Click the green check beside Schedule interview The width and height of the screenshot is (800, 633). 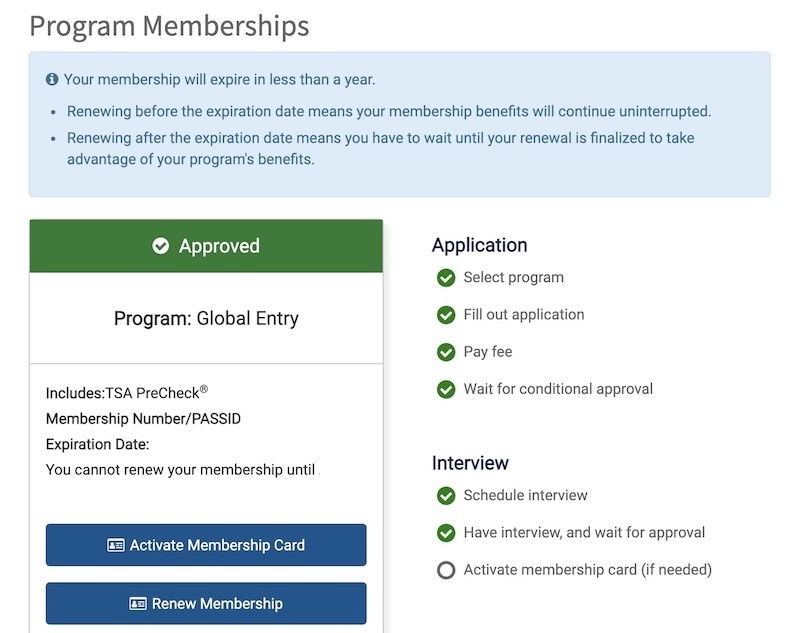point(446,496)
